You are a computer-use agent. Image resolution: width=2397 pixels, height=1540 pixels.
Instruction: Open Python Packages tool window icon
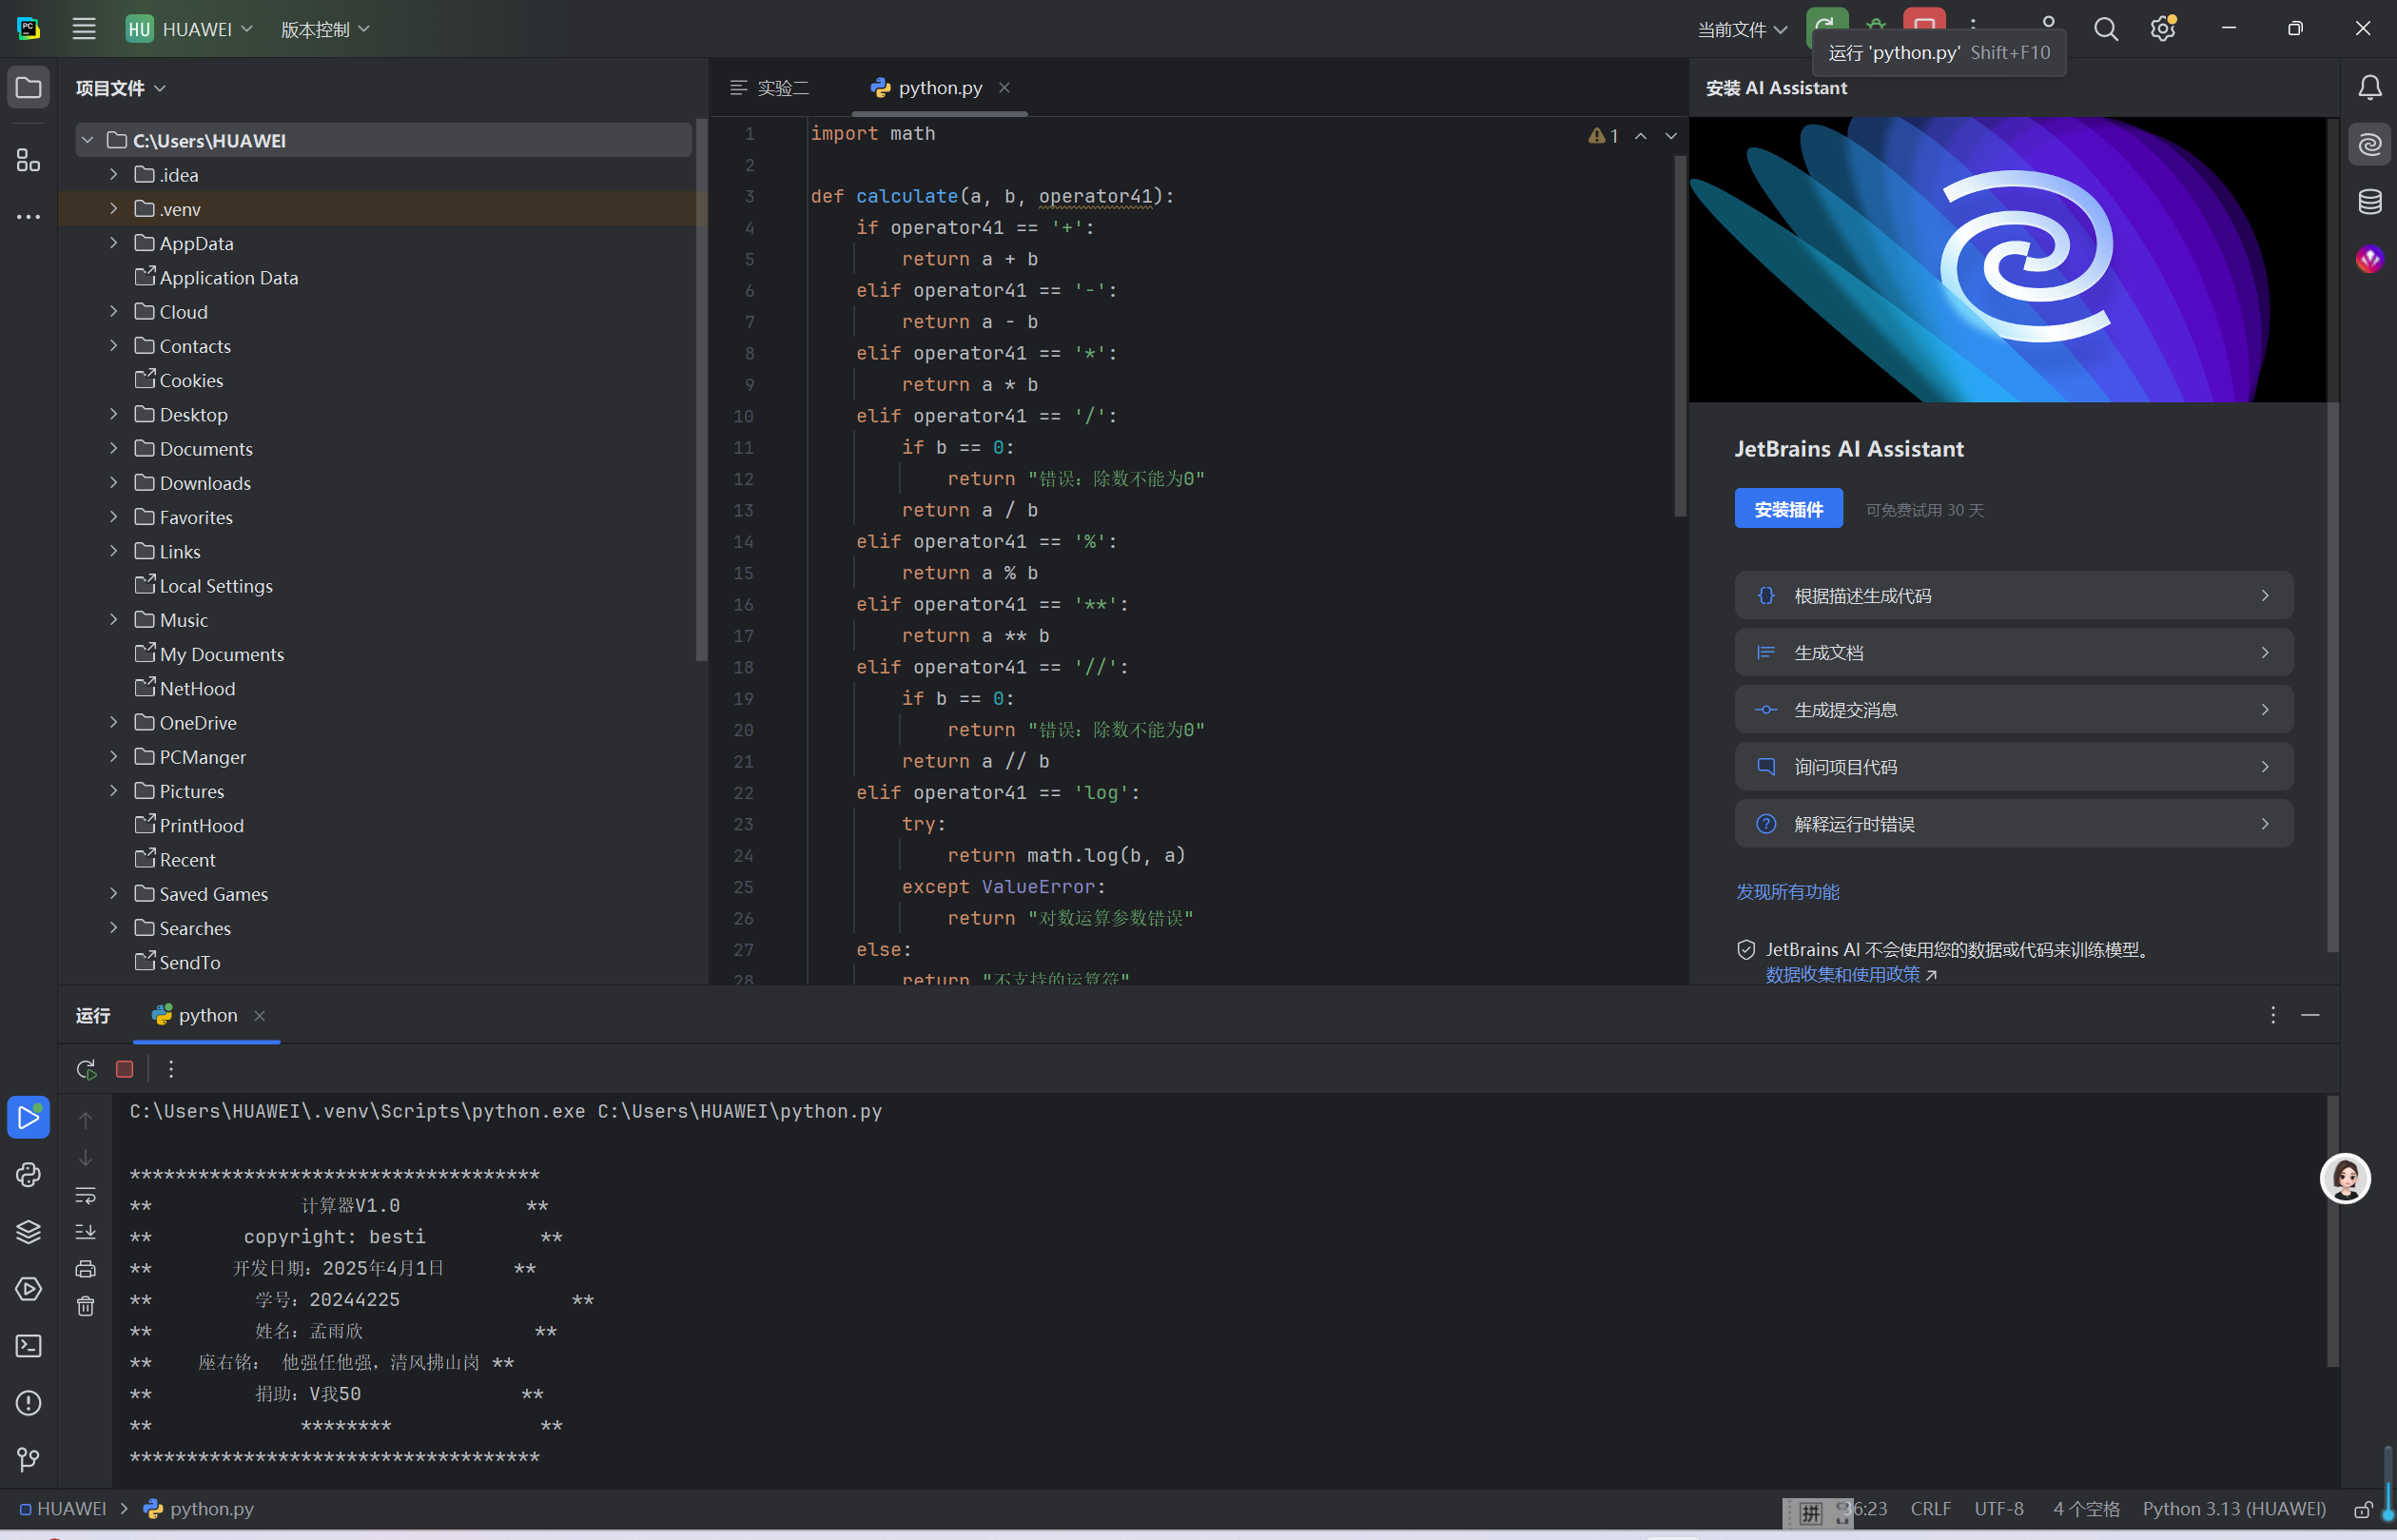(x=28, y=1232)
